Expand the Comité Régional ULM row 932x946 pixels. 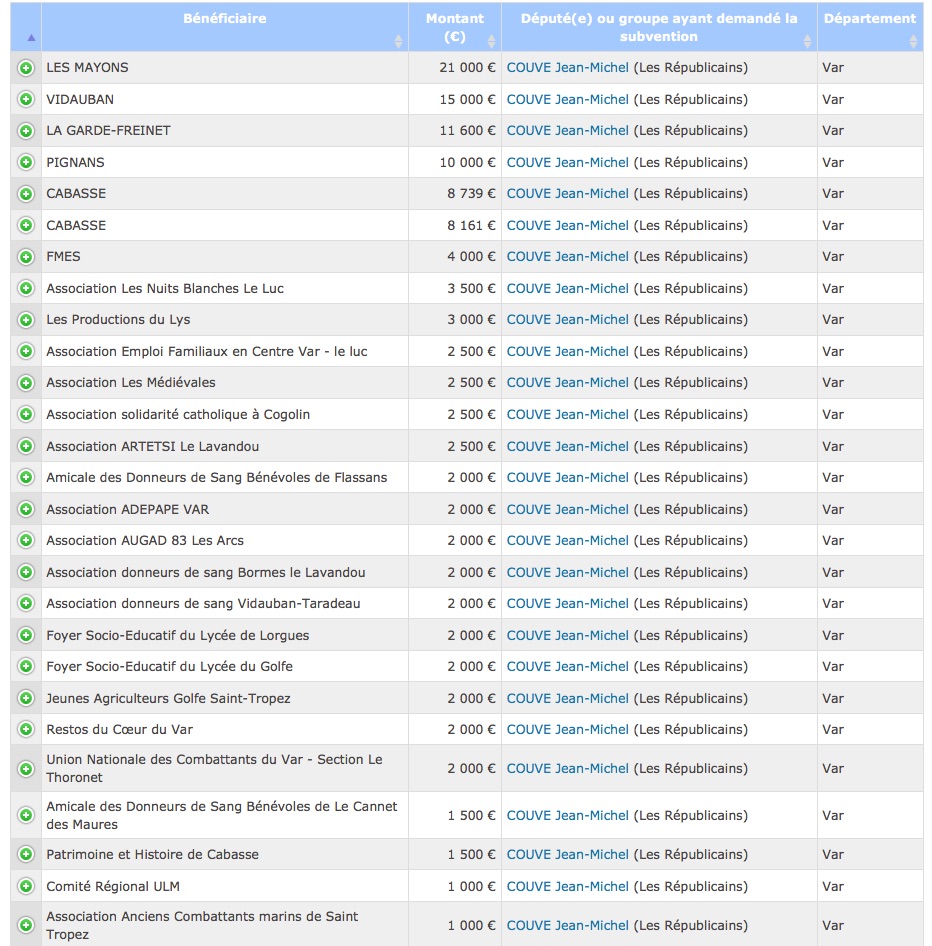pyautogui.click(x=26, y=886)
